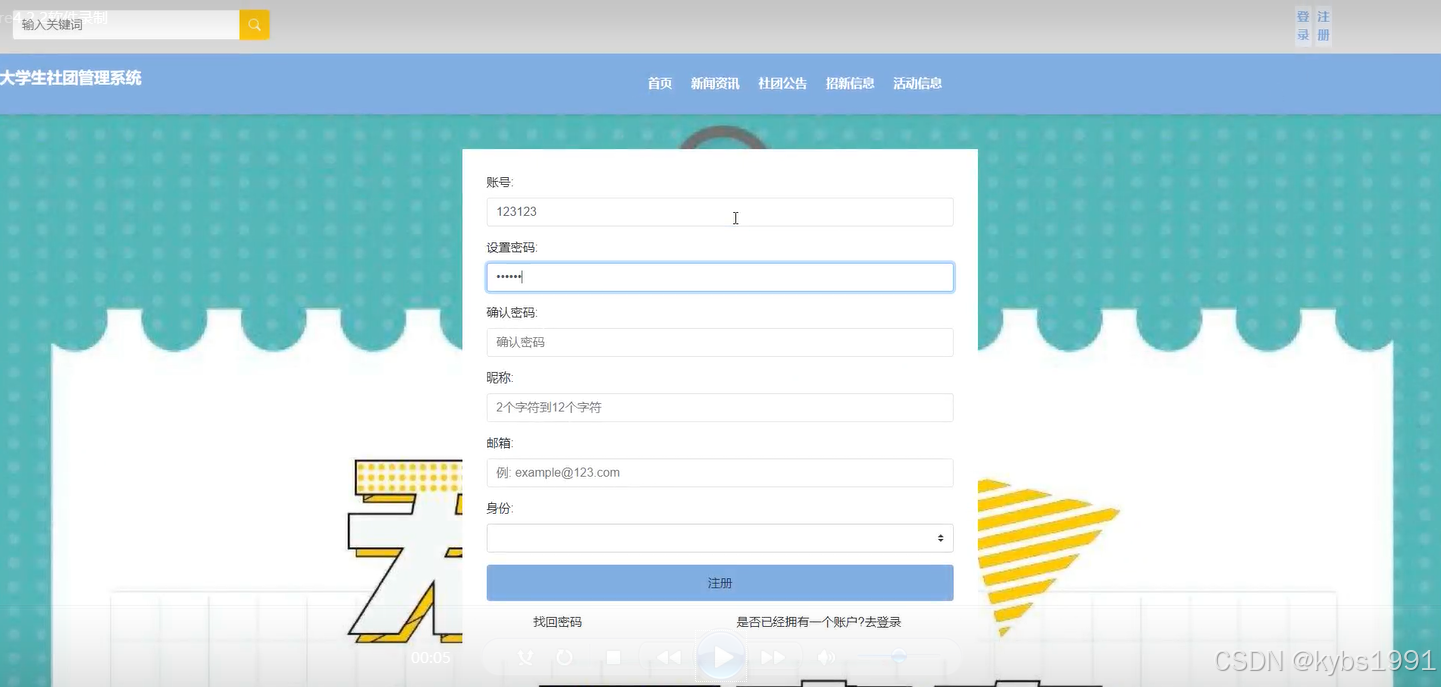
Task: Click the yellow search magnifier button
Action: point(255,25)
